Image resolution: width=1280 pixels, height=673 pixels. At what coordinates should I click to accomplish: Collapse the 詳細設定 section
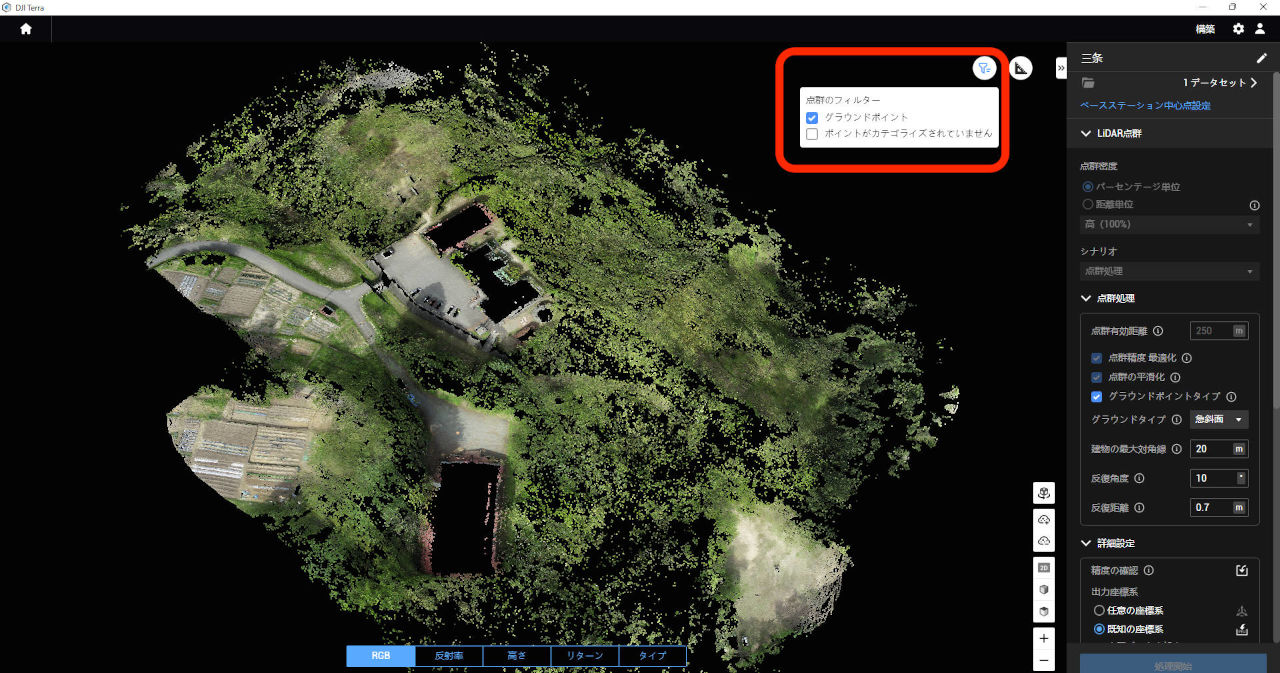[x=1086, y=543]
